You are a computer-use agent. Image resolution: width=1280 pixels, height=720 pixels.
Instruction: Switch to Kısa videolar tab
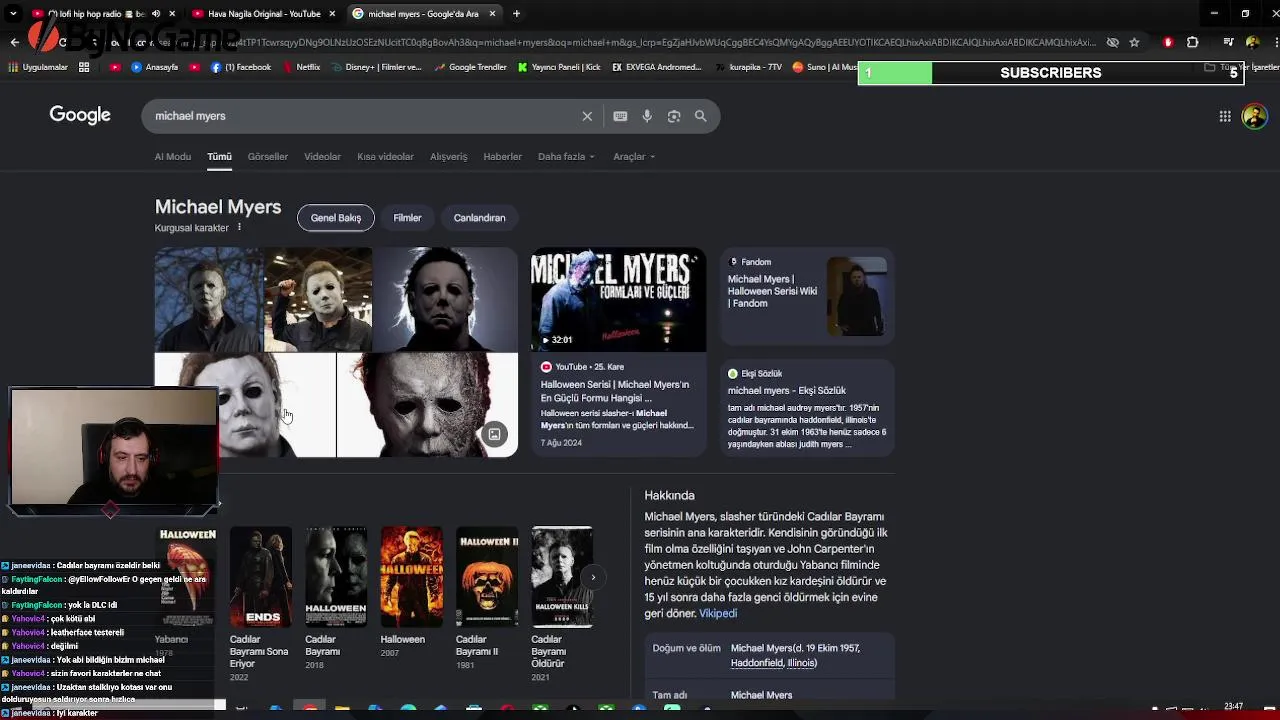tap(385, 157)
